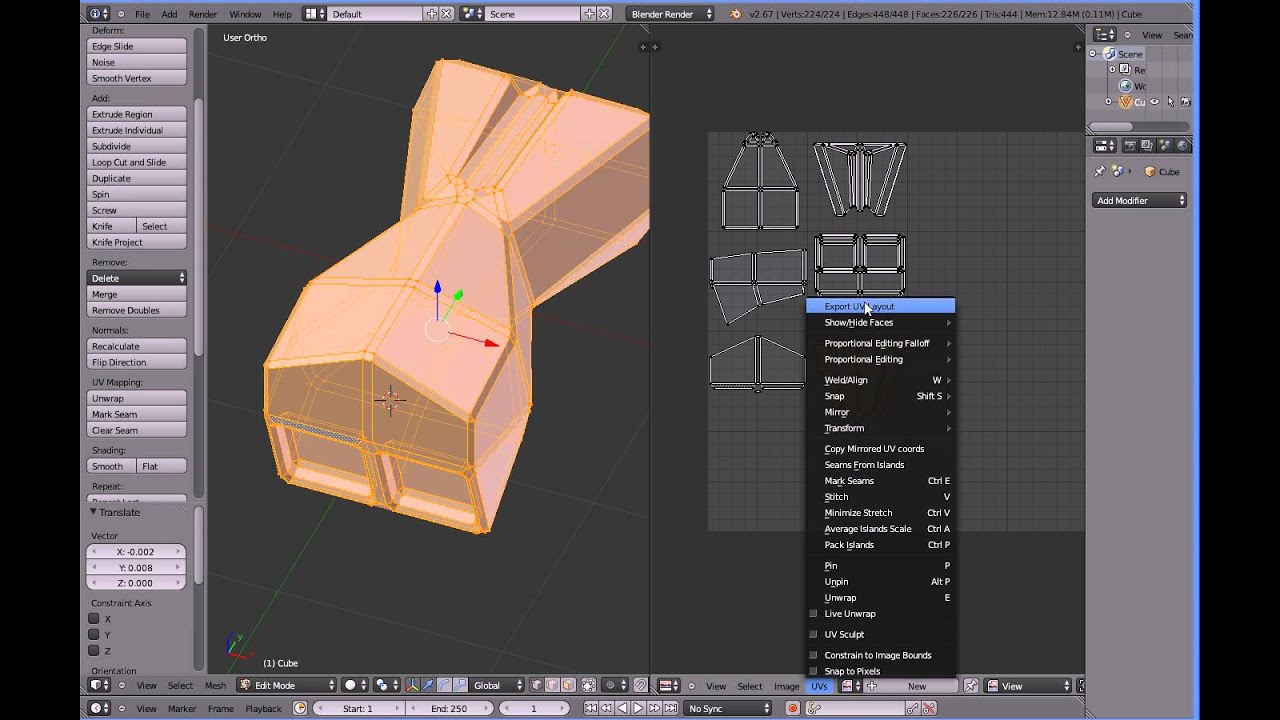Image resolution: width=1280 pixels, height=720 pixels.
Task: Click the Smooth shading button
Action: pyautogui.click(x=112, y=466)
